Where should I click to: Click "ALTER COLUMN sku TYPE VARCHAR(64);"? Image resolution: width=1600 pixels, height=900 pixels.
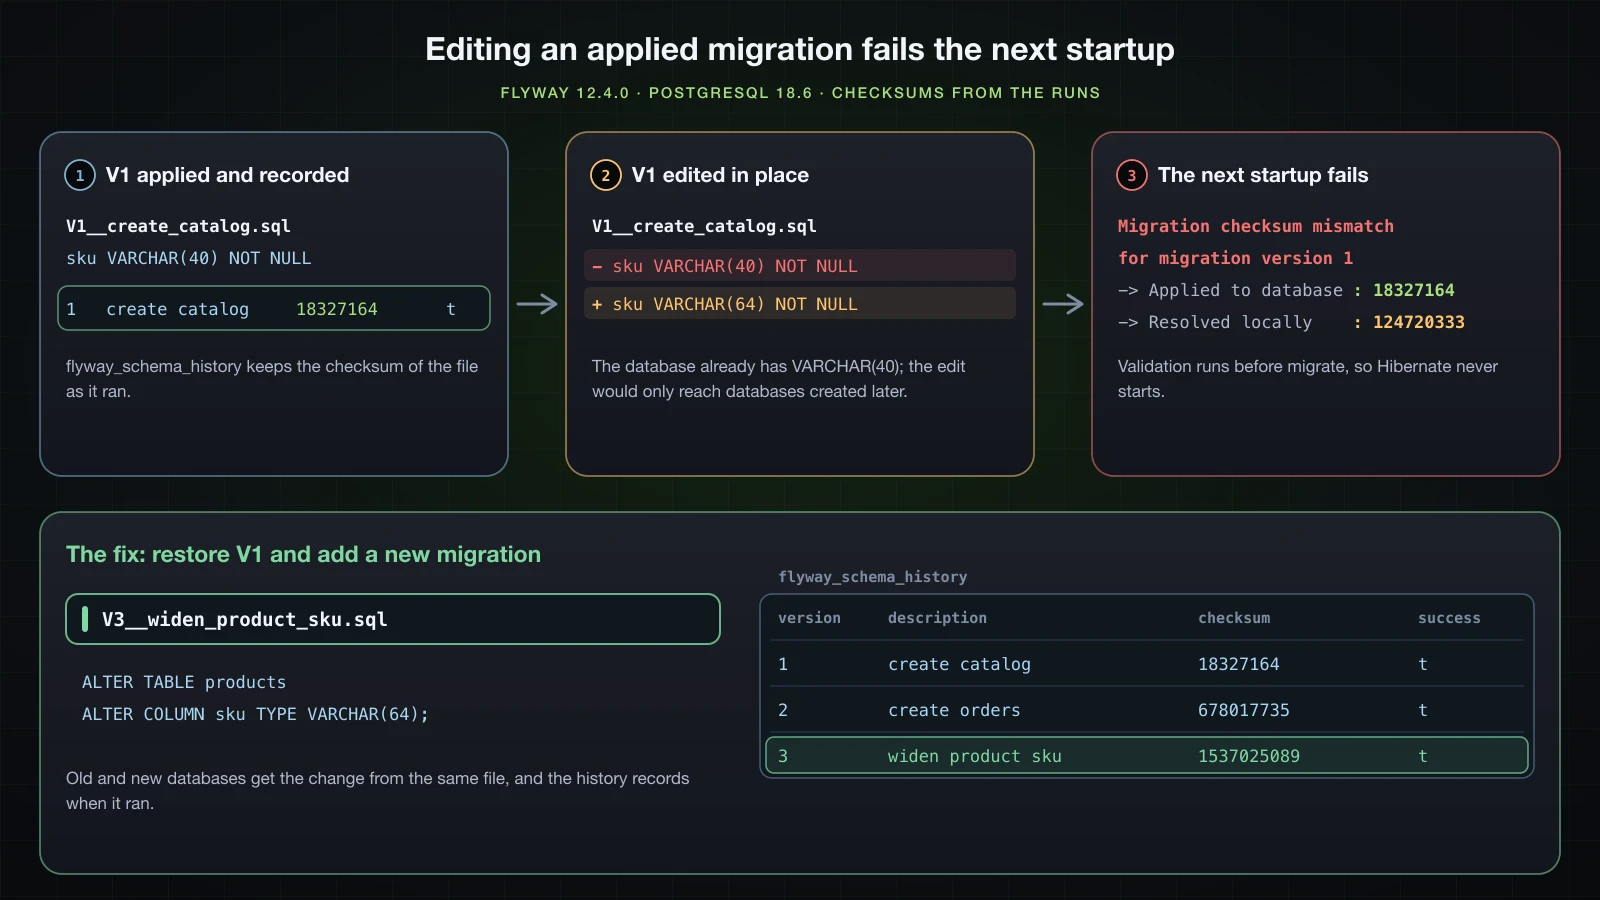point(255,714)
